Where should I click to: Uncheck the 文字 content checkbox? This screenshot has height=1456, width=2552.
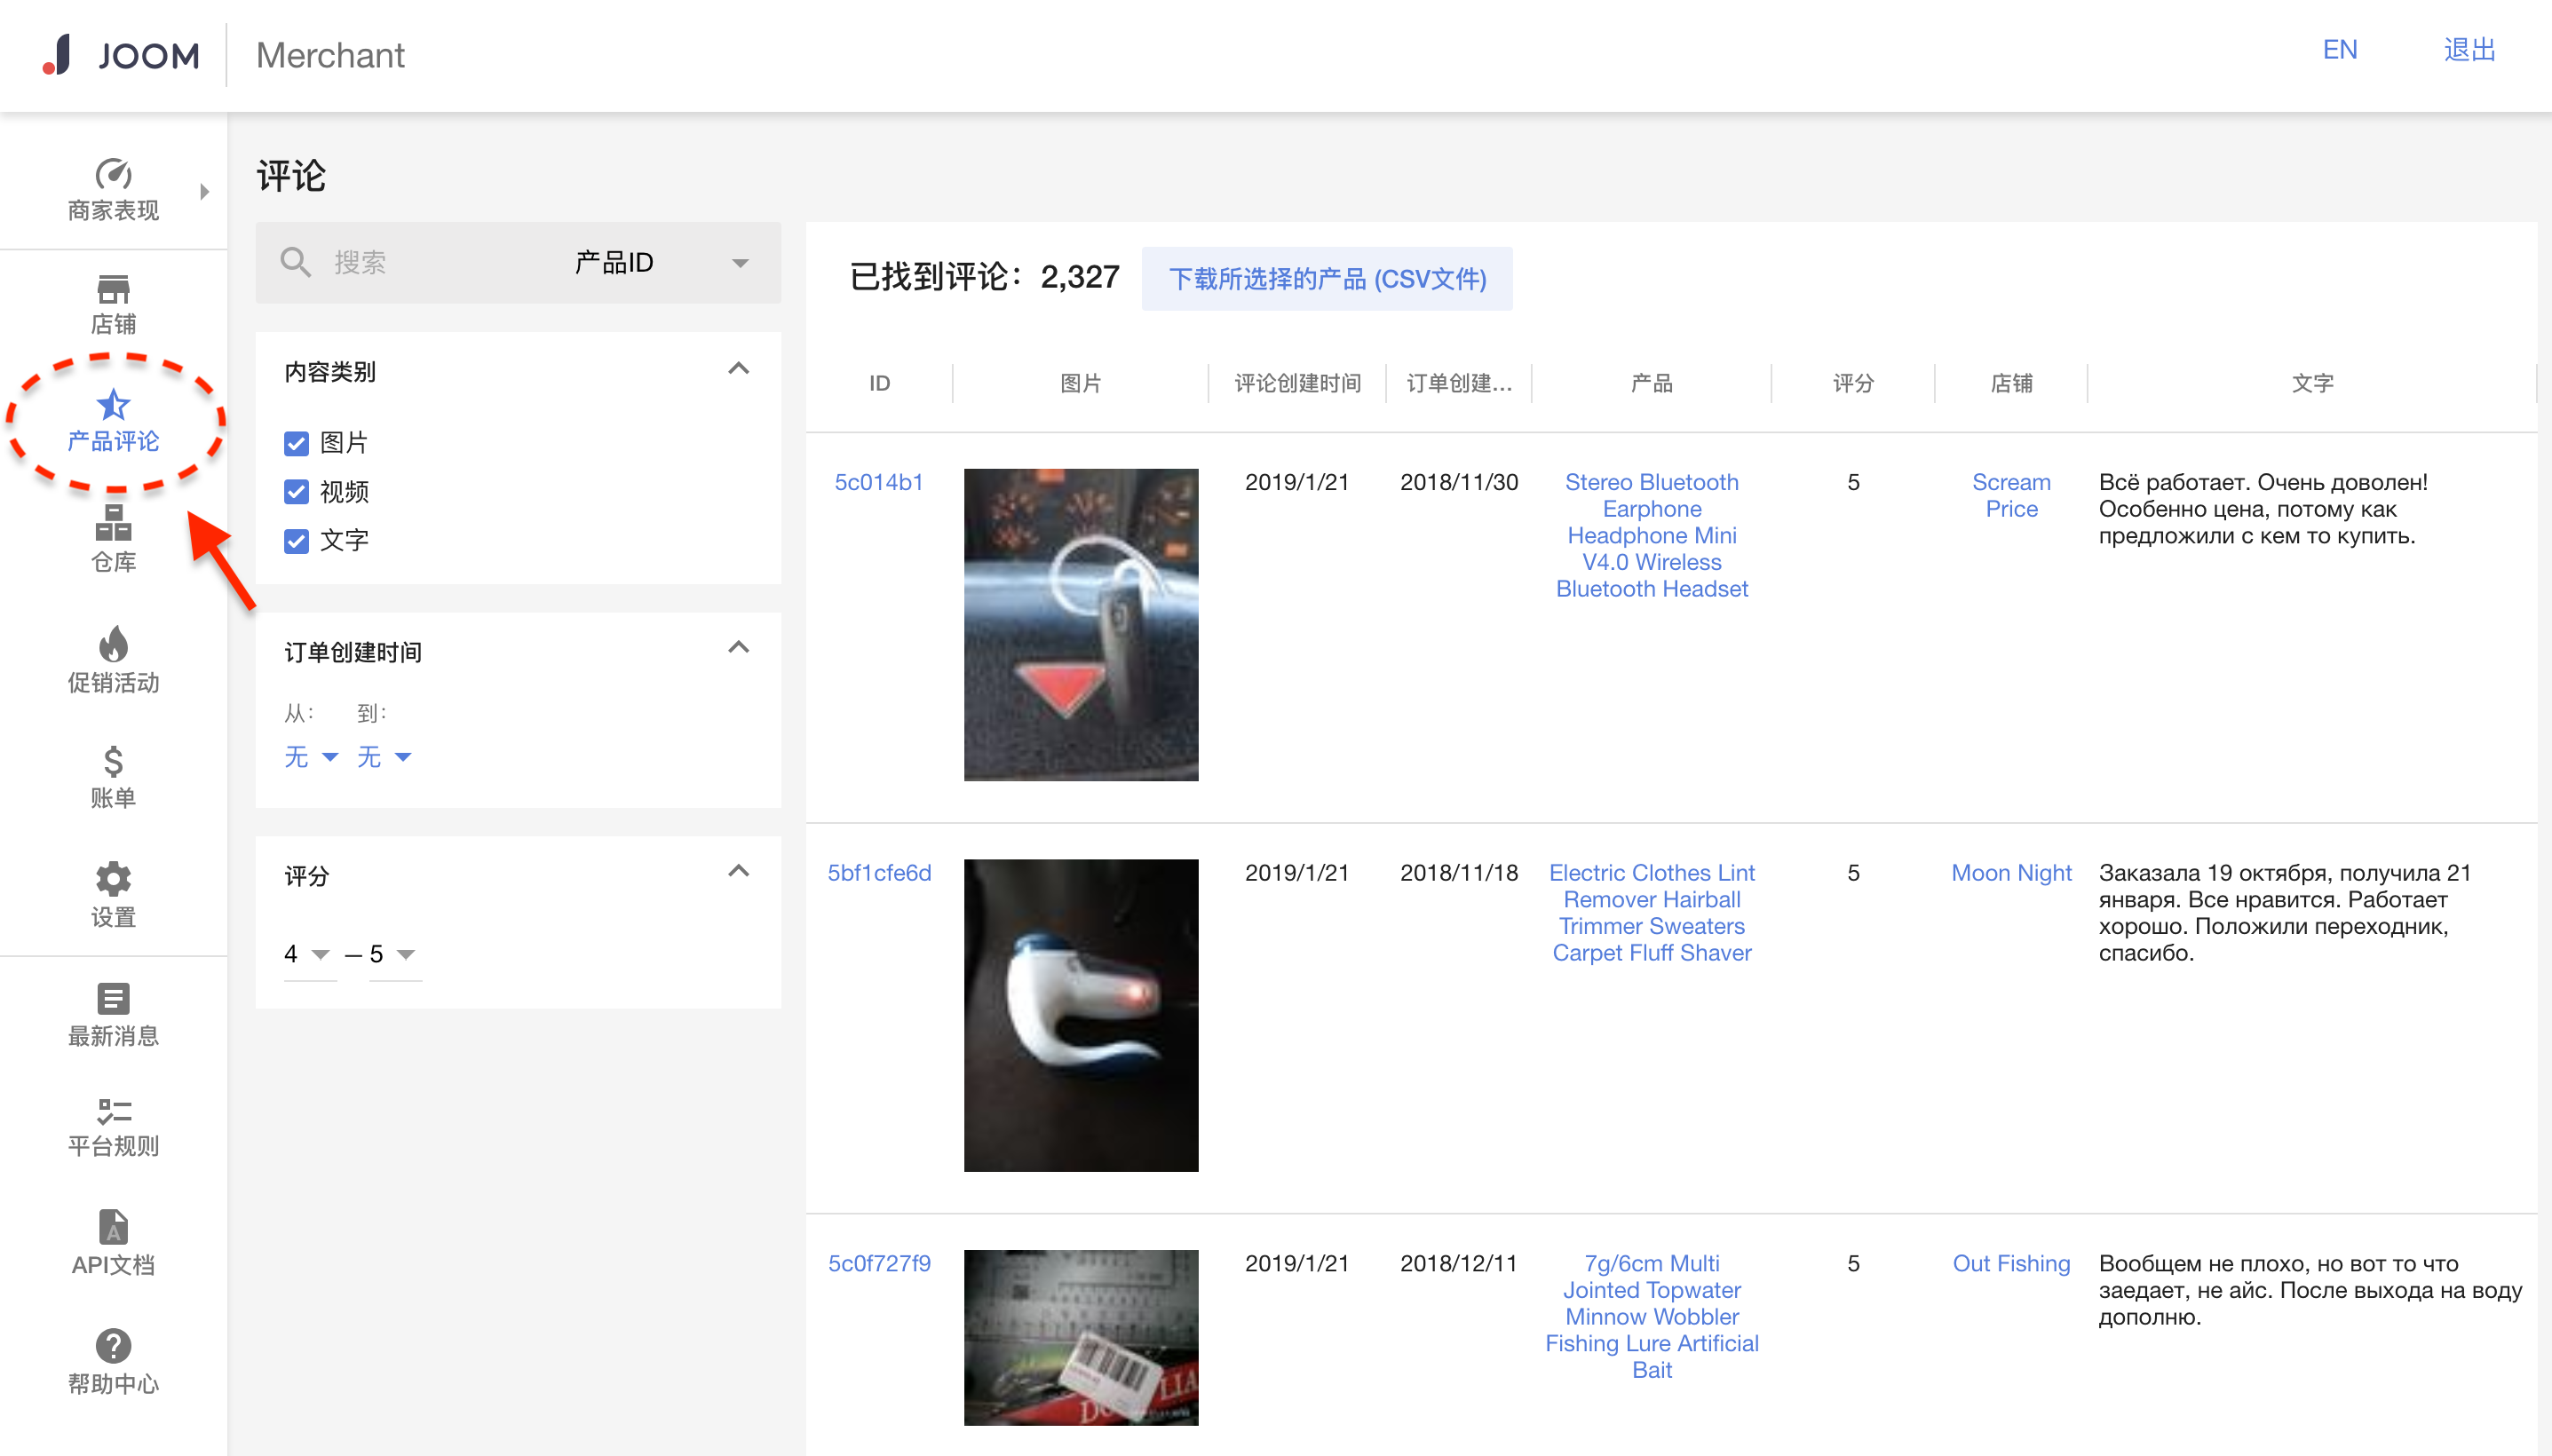pos(296,541)
